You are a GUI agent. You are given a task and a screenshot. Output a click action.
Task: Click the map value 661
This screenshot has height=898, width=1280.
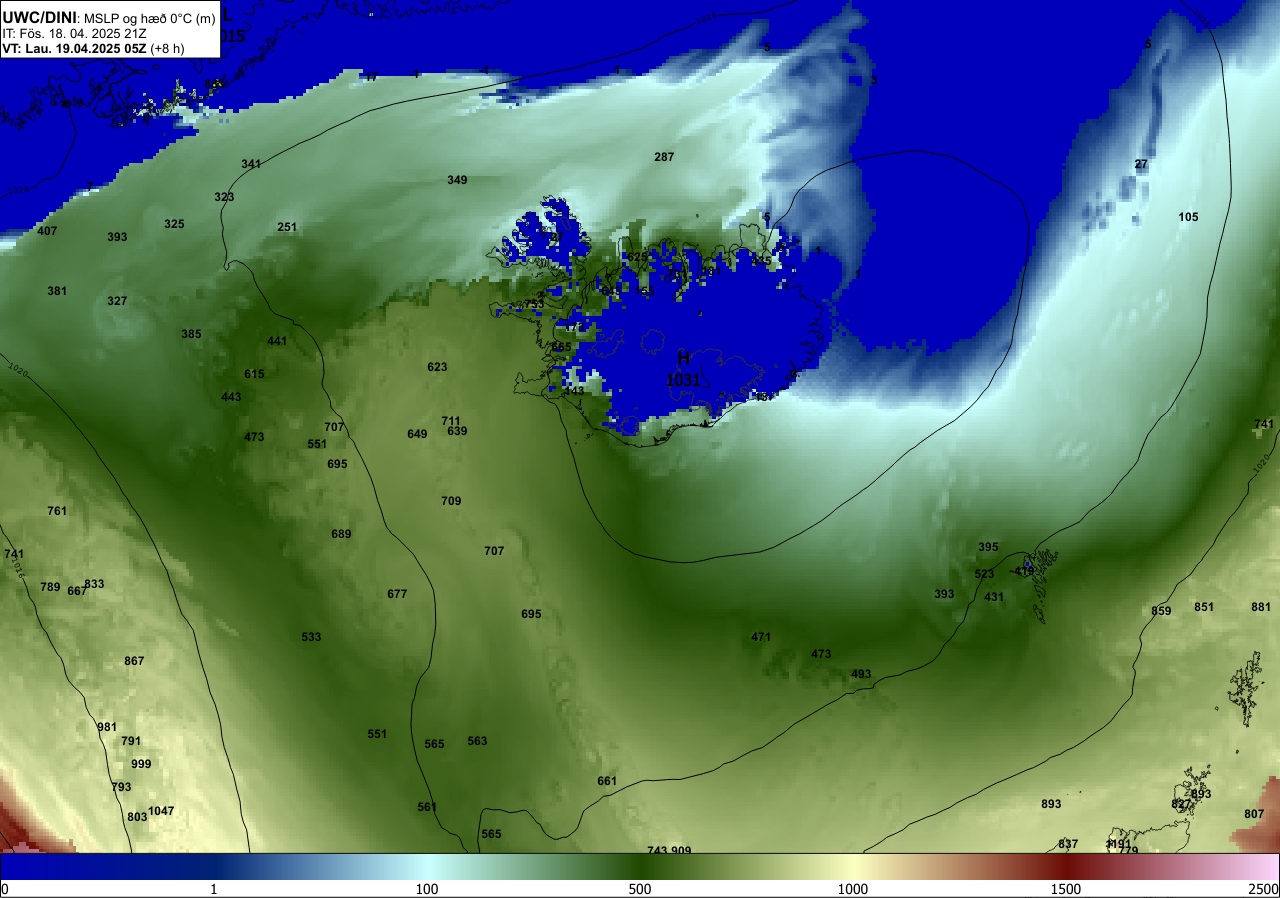pos(607,781)
